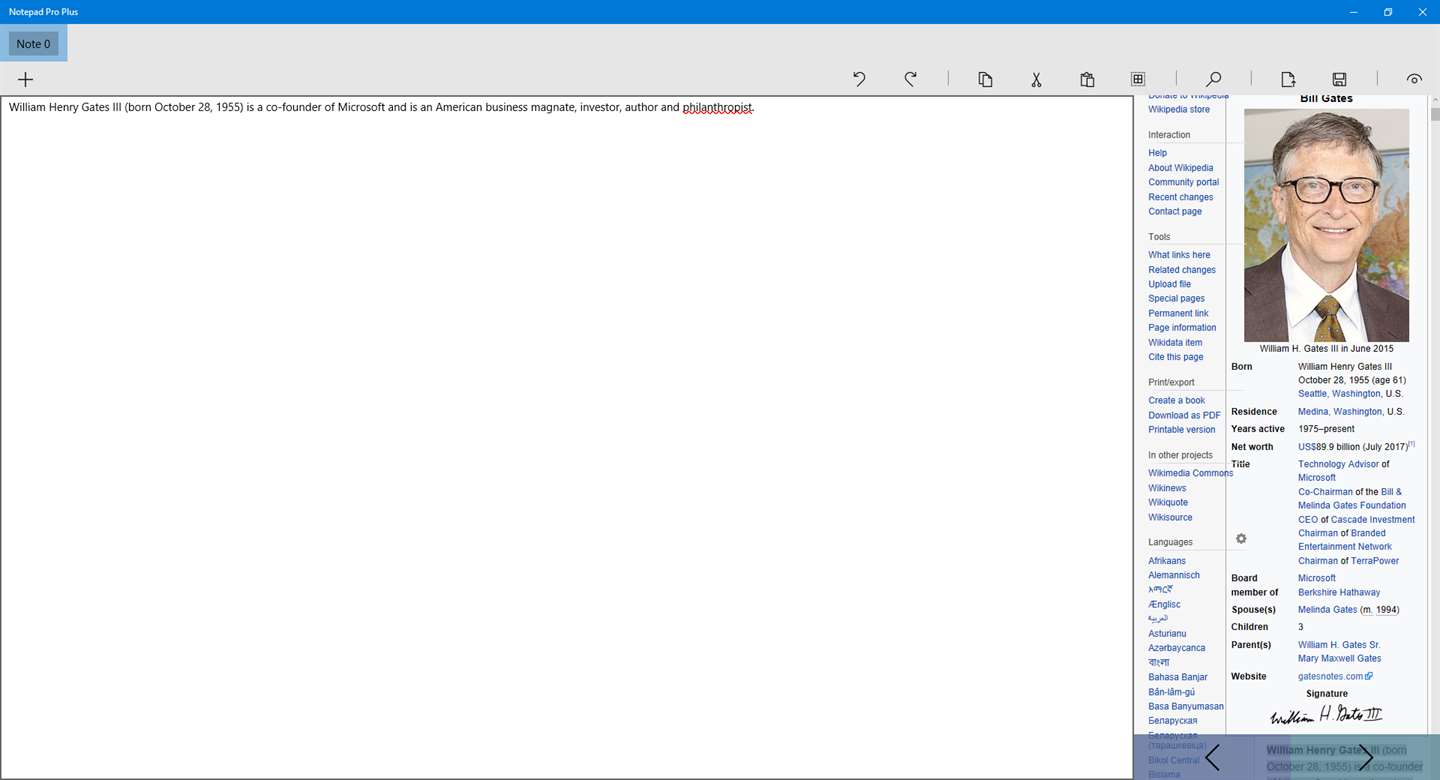Go back in the browser pane
The height and width of the screenshot is (780, 1440).
click(x=1212, y=757)
